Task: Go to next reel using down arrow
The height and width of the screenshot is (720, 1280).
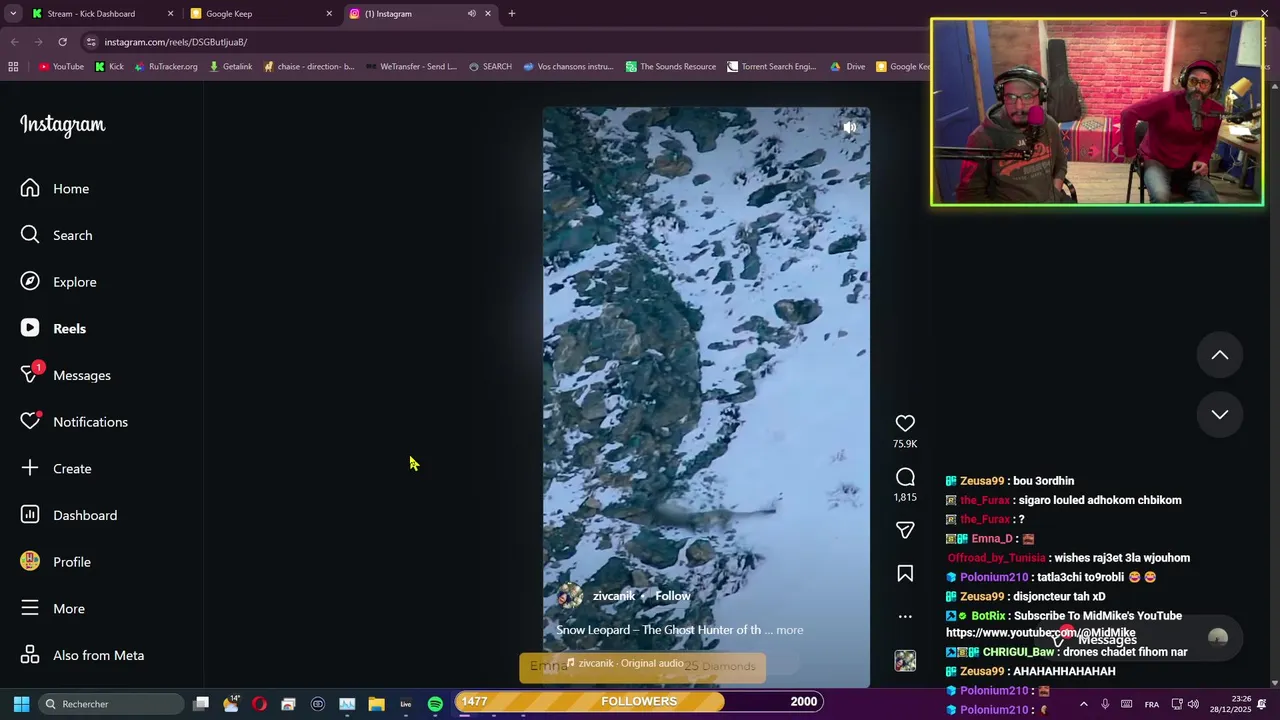Action: pos(1220,414)
